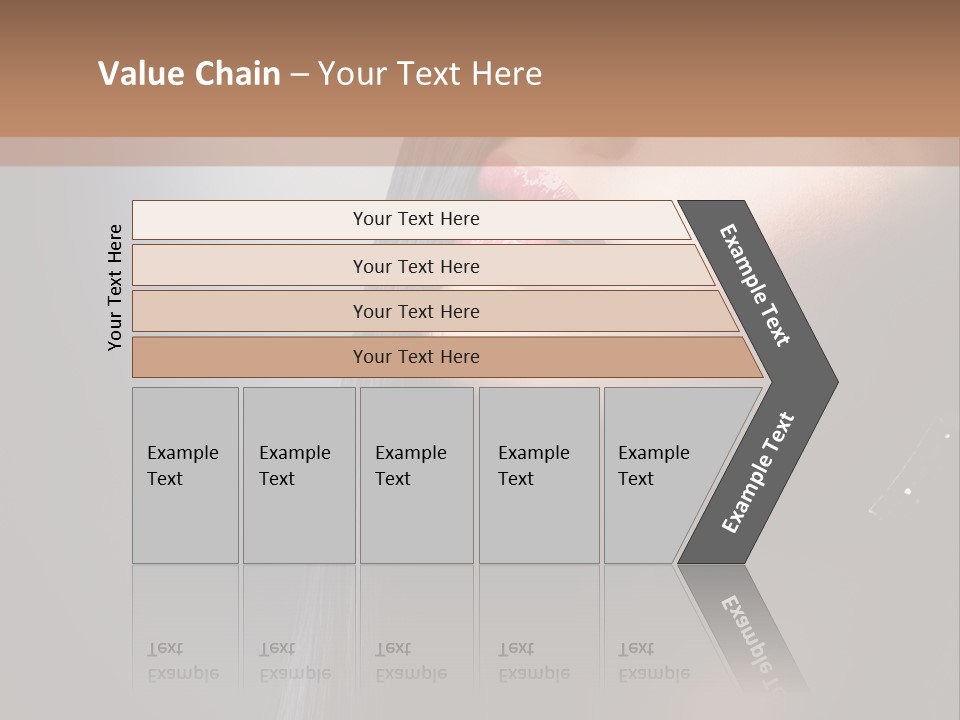Select the third 'Your Text Here' bar from top
The width and height of the screenshot is (960, 720).
(416, 311)
